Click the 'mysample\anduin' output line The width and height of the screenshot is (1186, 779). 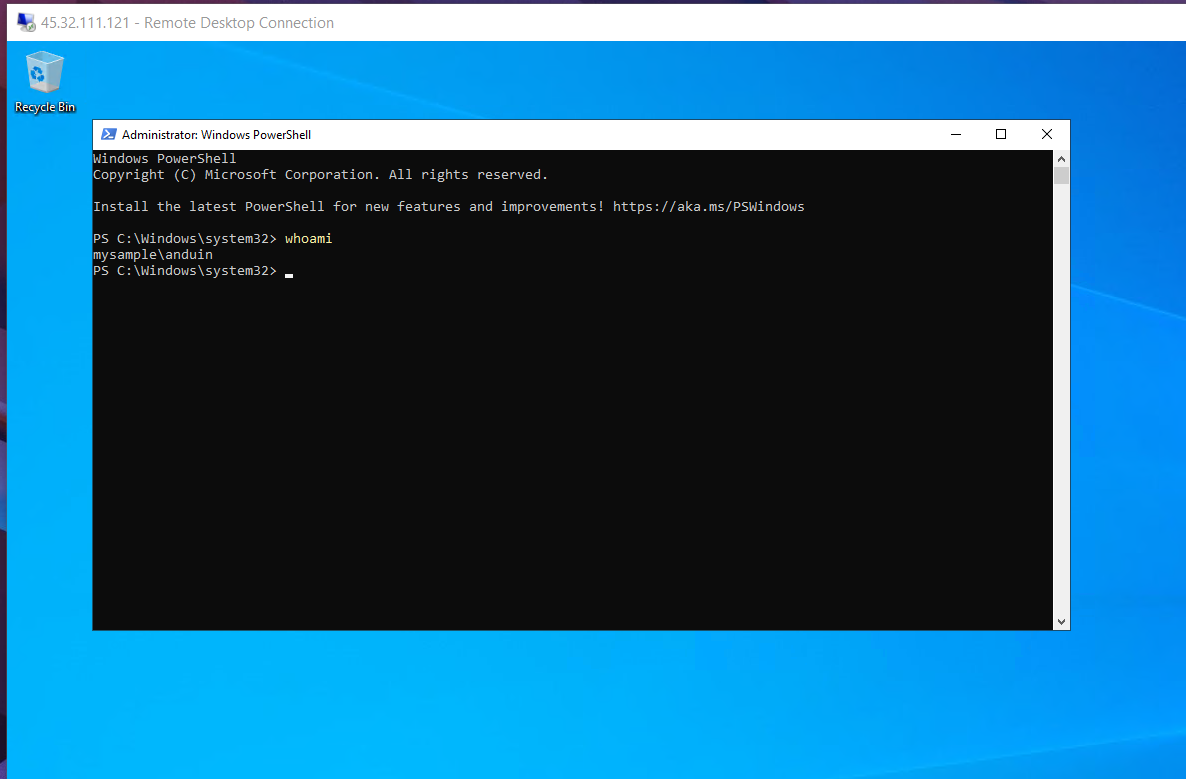point(153,255)
